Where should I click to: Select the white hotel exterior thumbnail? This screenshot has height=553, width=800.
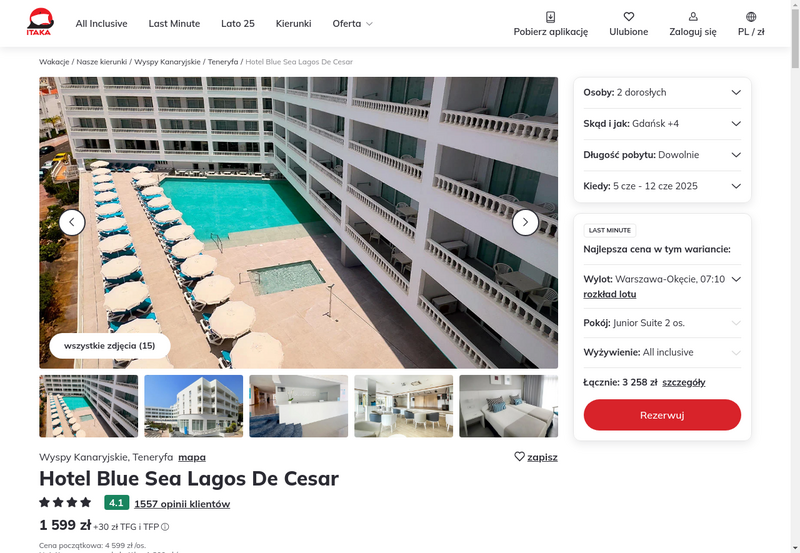tap(193, 406)
